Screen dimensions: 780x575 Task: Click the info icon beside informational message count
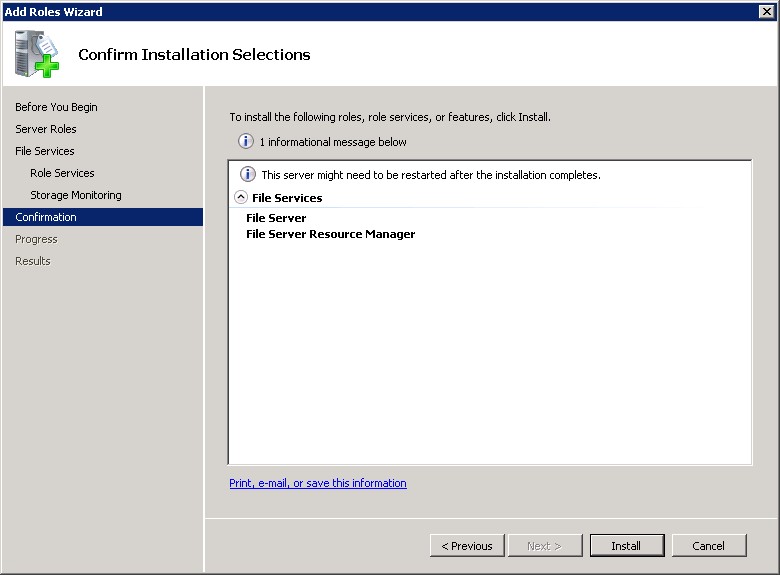point(246,142)
